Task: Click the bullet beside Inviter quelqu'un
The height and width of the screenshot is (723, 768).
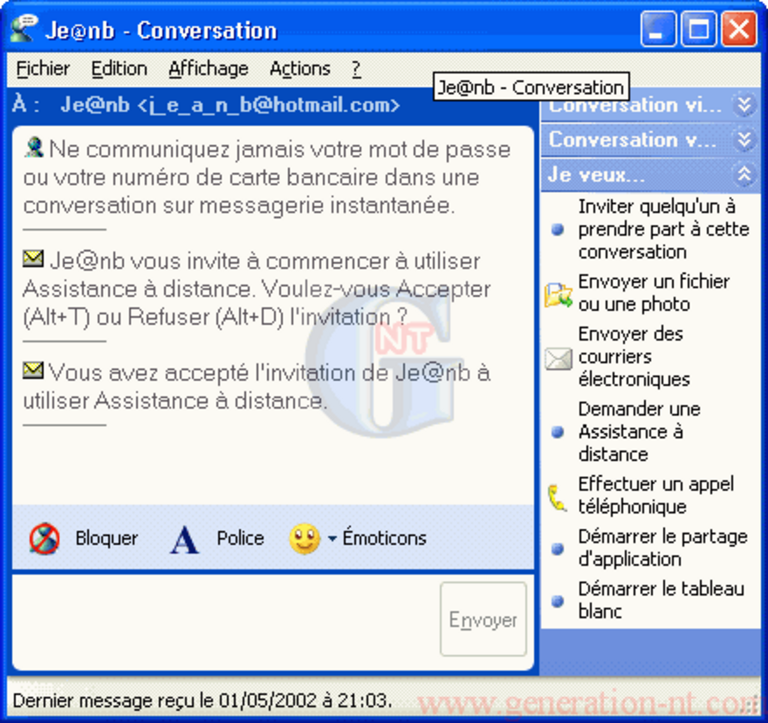Action: point(557,229)
